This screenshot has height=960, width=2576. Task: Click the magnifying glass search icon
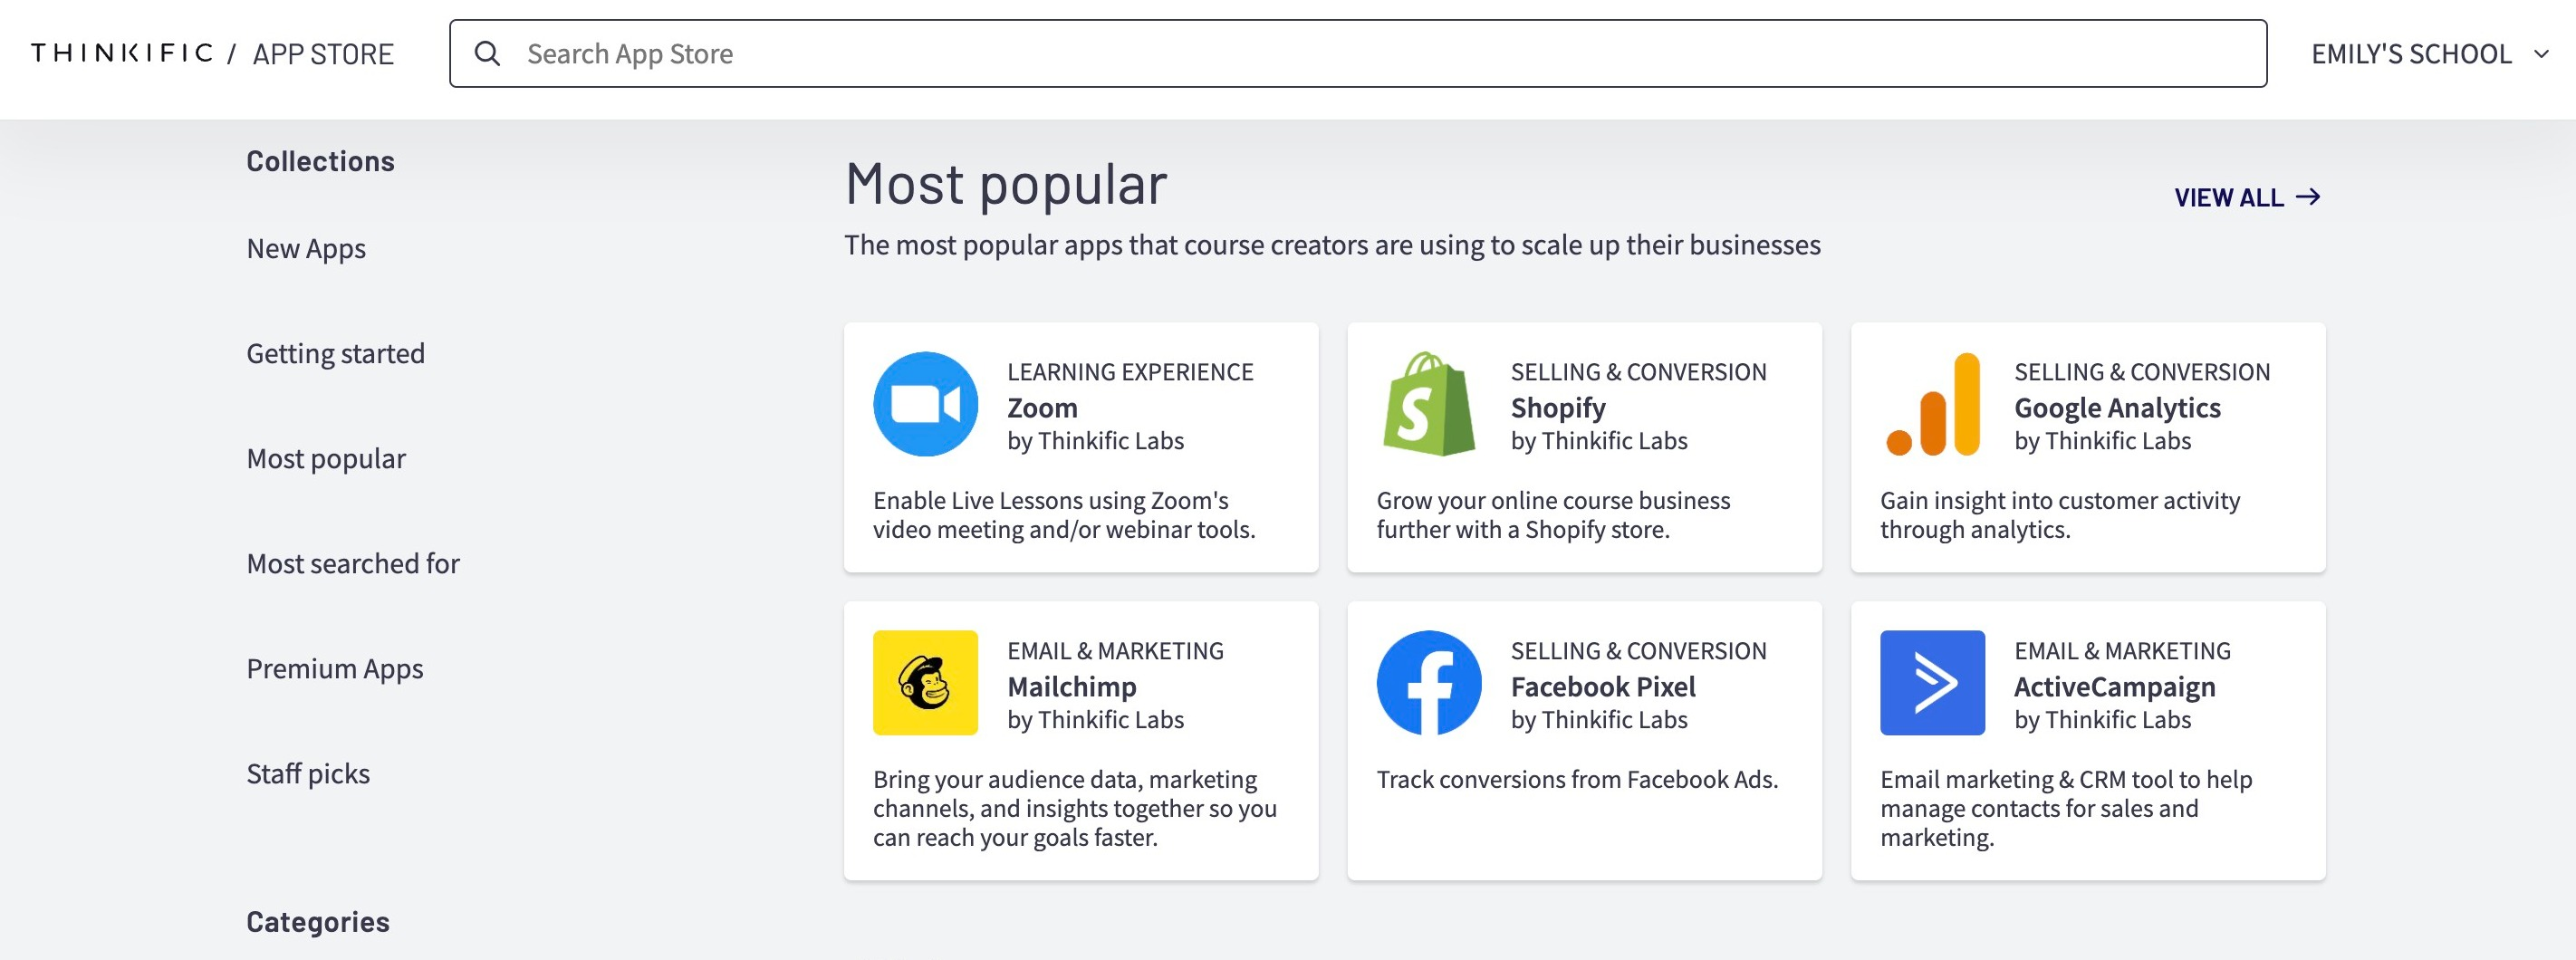pyautogui.click(x=487, y=54)
